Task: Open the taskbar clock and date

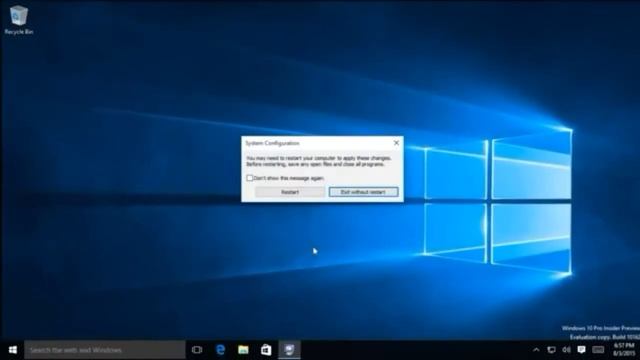Action: click(x=624, y=350)
